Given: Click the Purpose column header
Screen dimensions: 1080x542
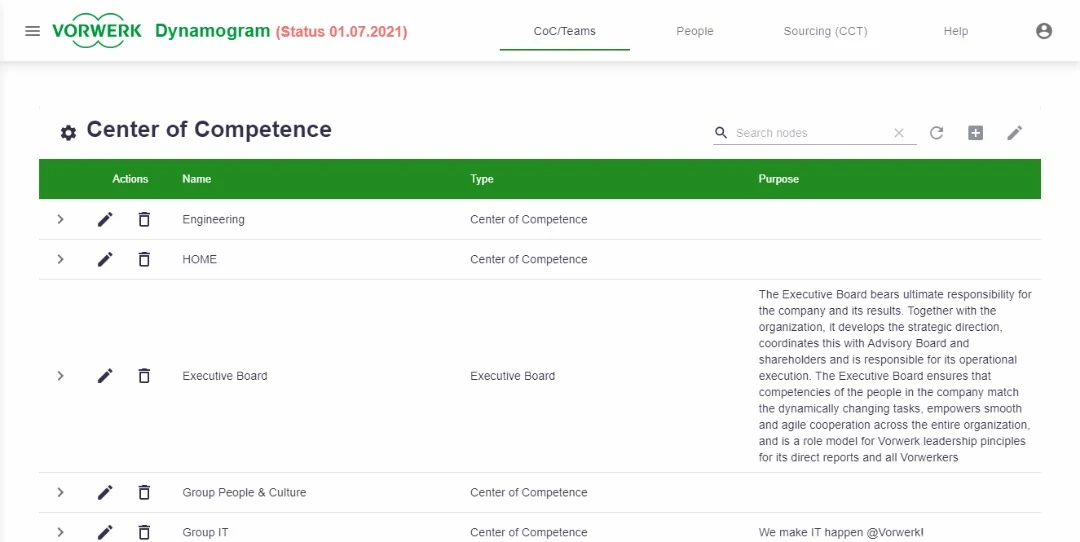Looking at the screenshot, I should [x=779, y=179].
